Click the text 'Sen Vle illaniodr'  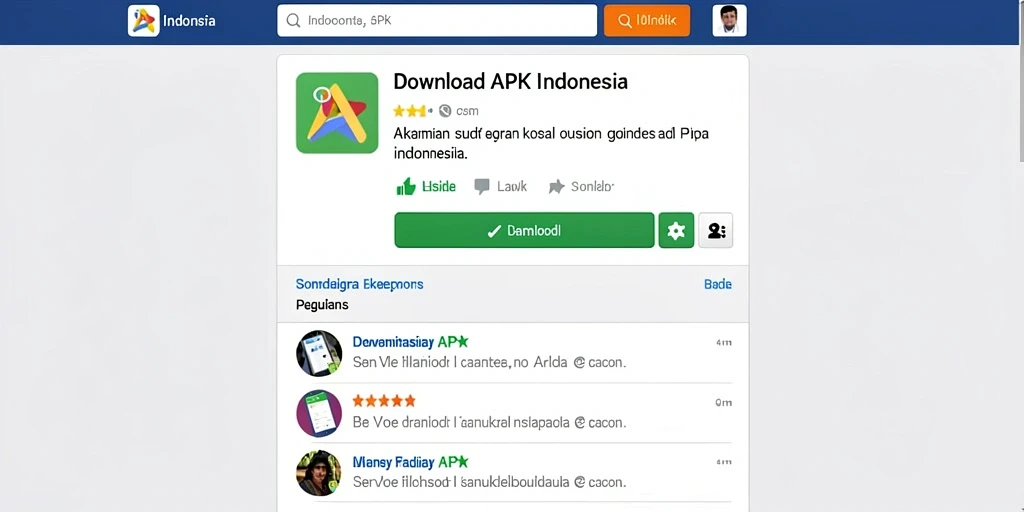pyautogui.click(x=402, y=362)
